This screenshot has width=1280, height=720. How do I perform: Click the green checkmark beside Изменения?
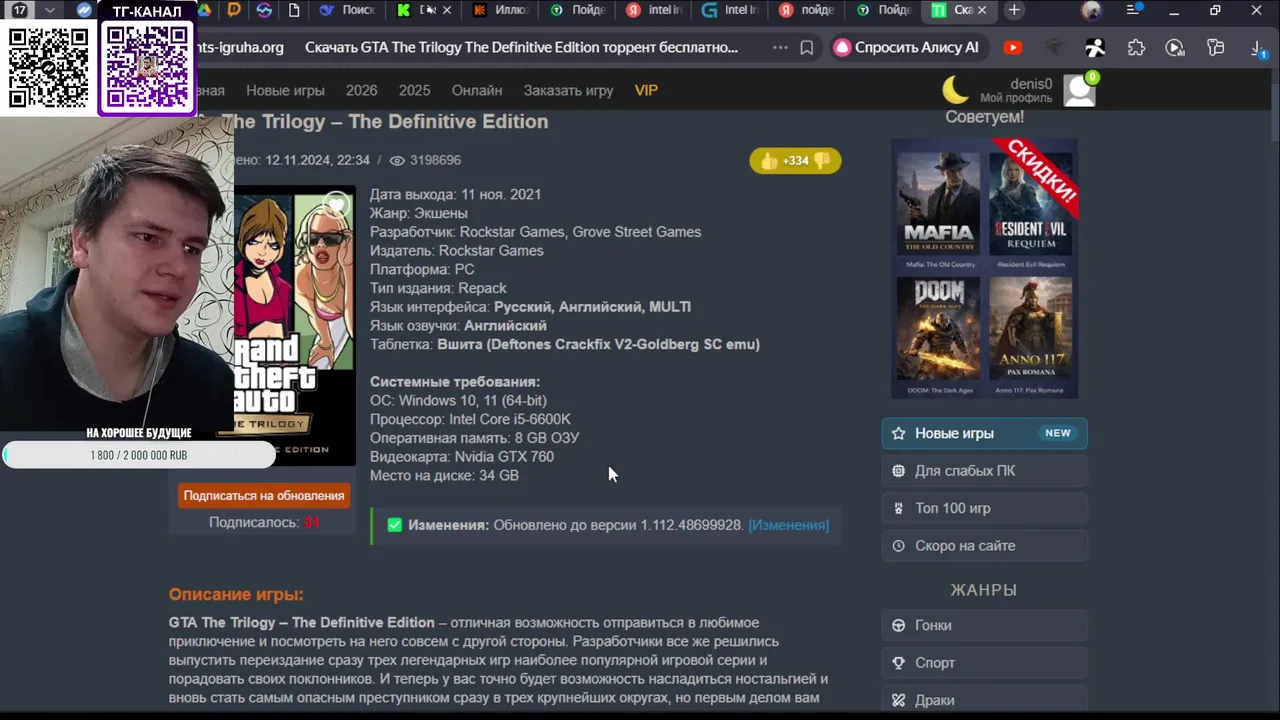[394, 525]
